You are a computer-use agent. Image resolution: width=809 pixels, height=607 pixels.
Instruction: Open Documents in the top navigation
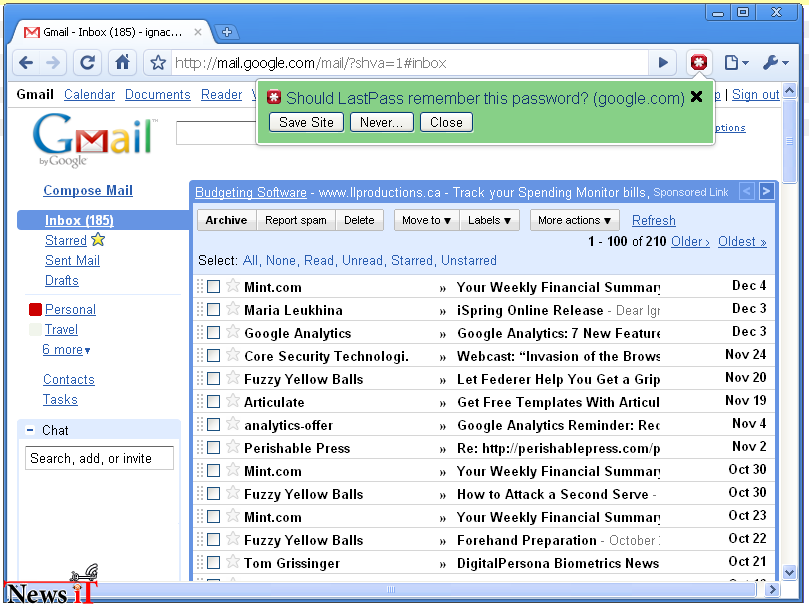pos(158,94)
